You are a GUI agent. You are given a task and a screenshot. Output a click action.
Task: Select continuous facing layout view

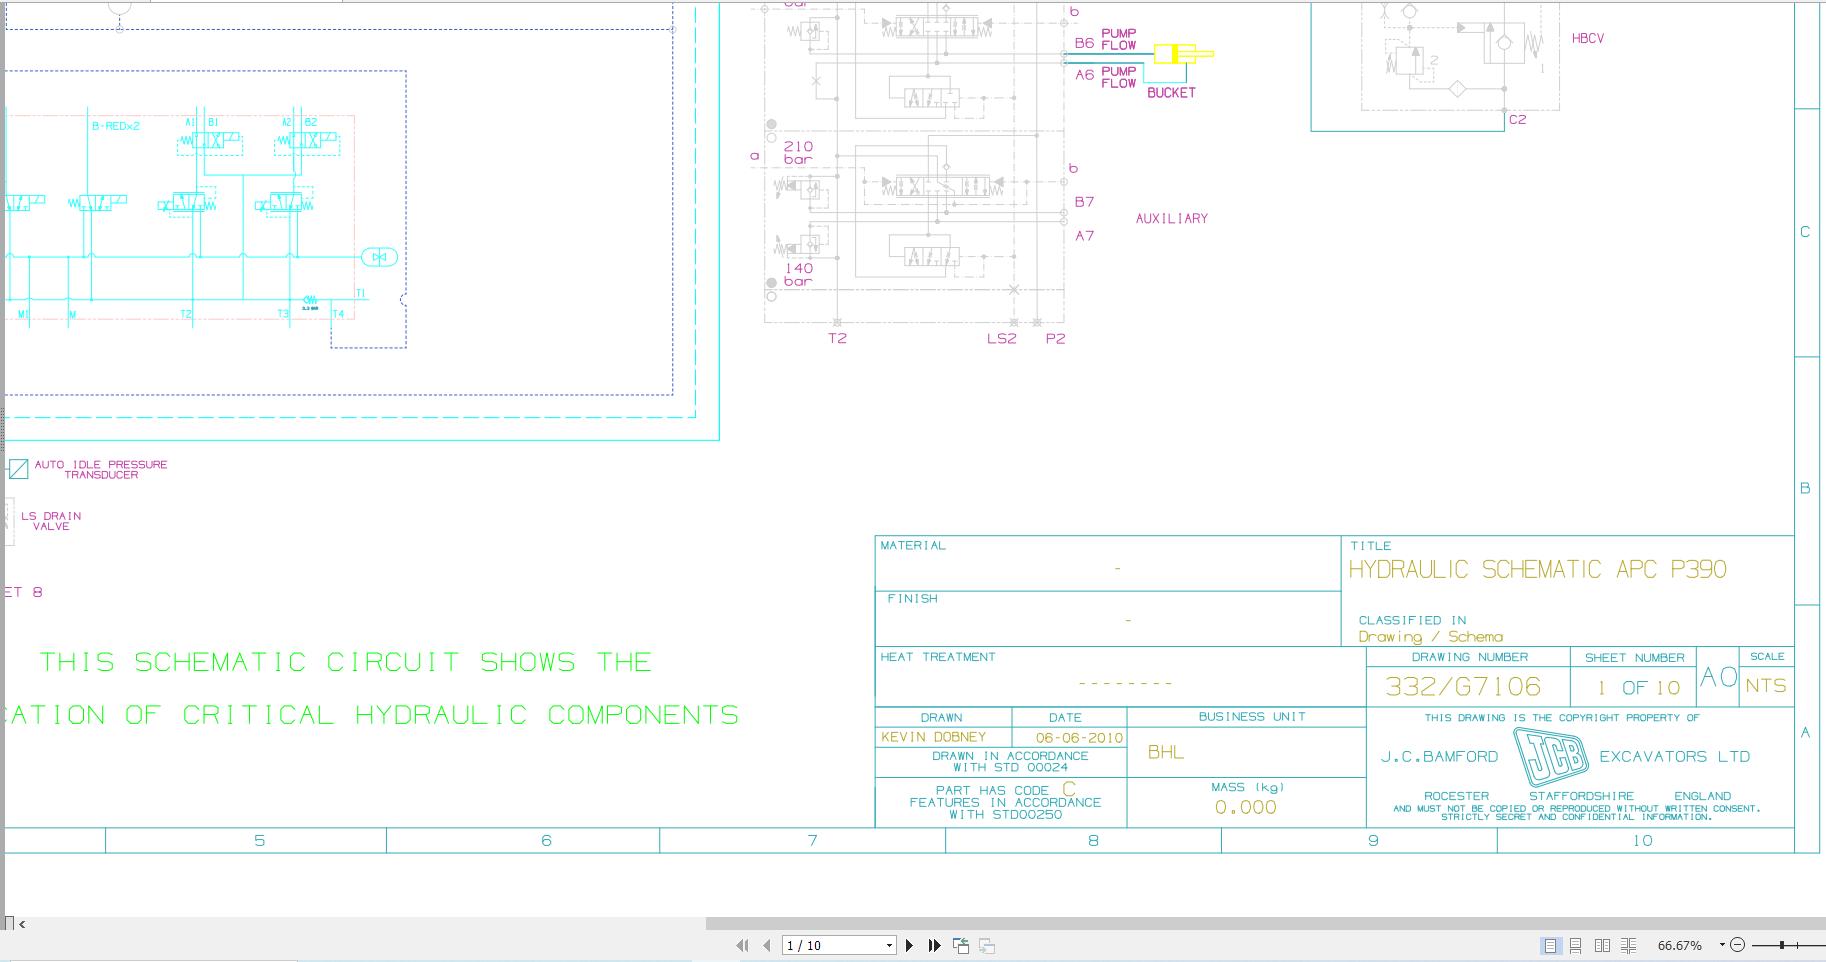click(x=1629, y=945)
